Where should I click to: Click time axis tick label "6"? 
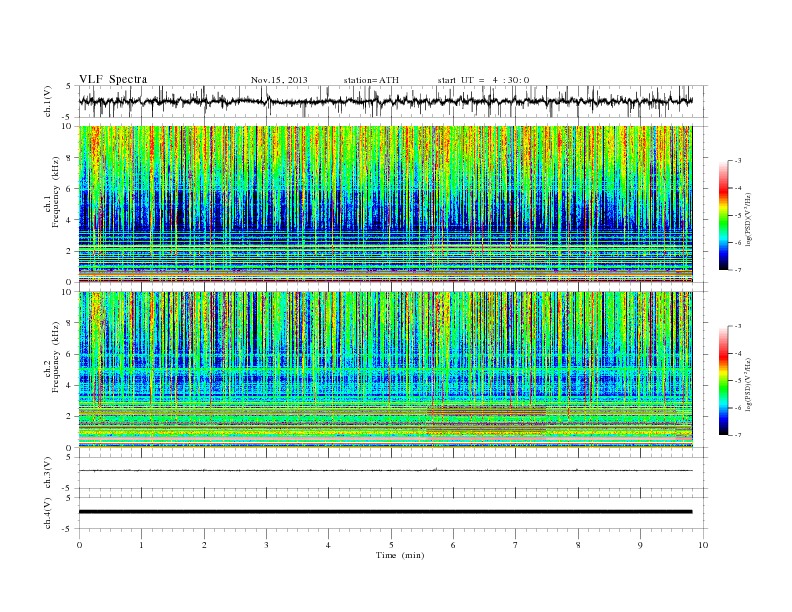453,545
